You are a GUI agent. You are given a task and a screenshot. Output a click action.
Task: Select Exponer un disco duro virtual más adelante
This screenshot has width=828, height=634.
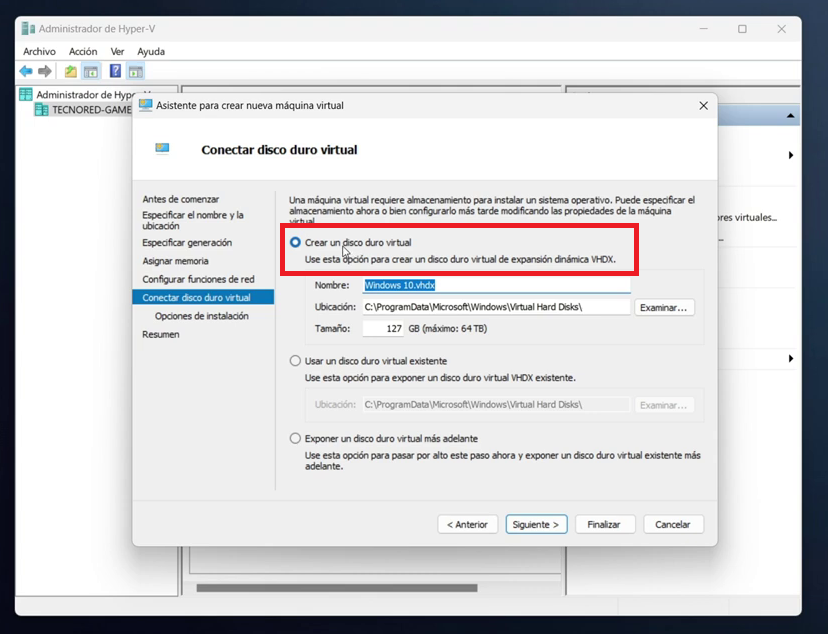point(295,438)
